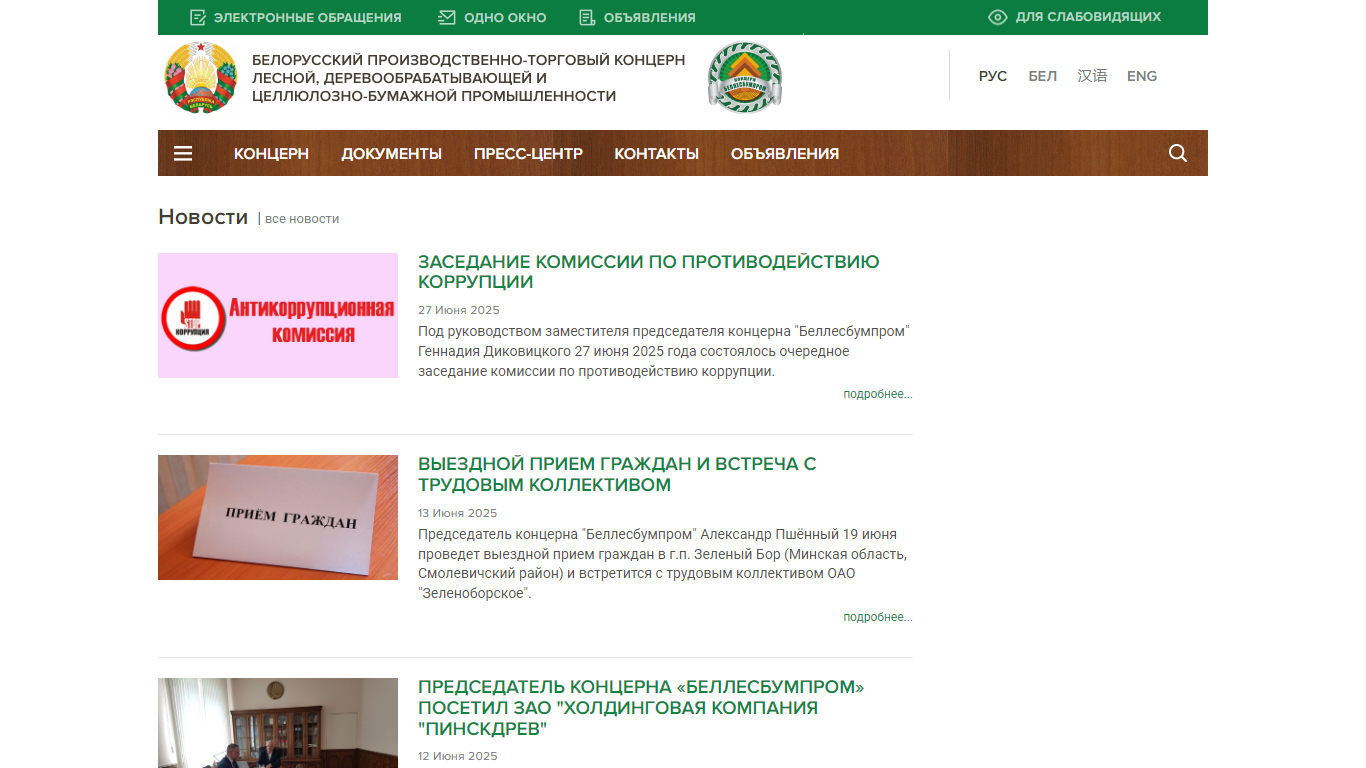The height and width of the screenshot is (768, 1366).
Task: Switch language to РУС
Action: pos(993,76)
